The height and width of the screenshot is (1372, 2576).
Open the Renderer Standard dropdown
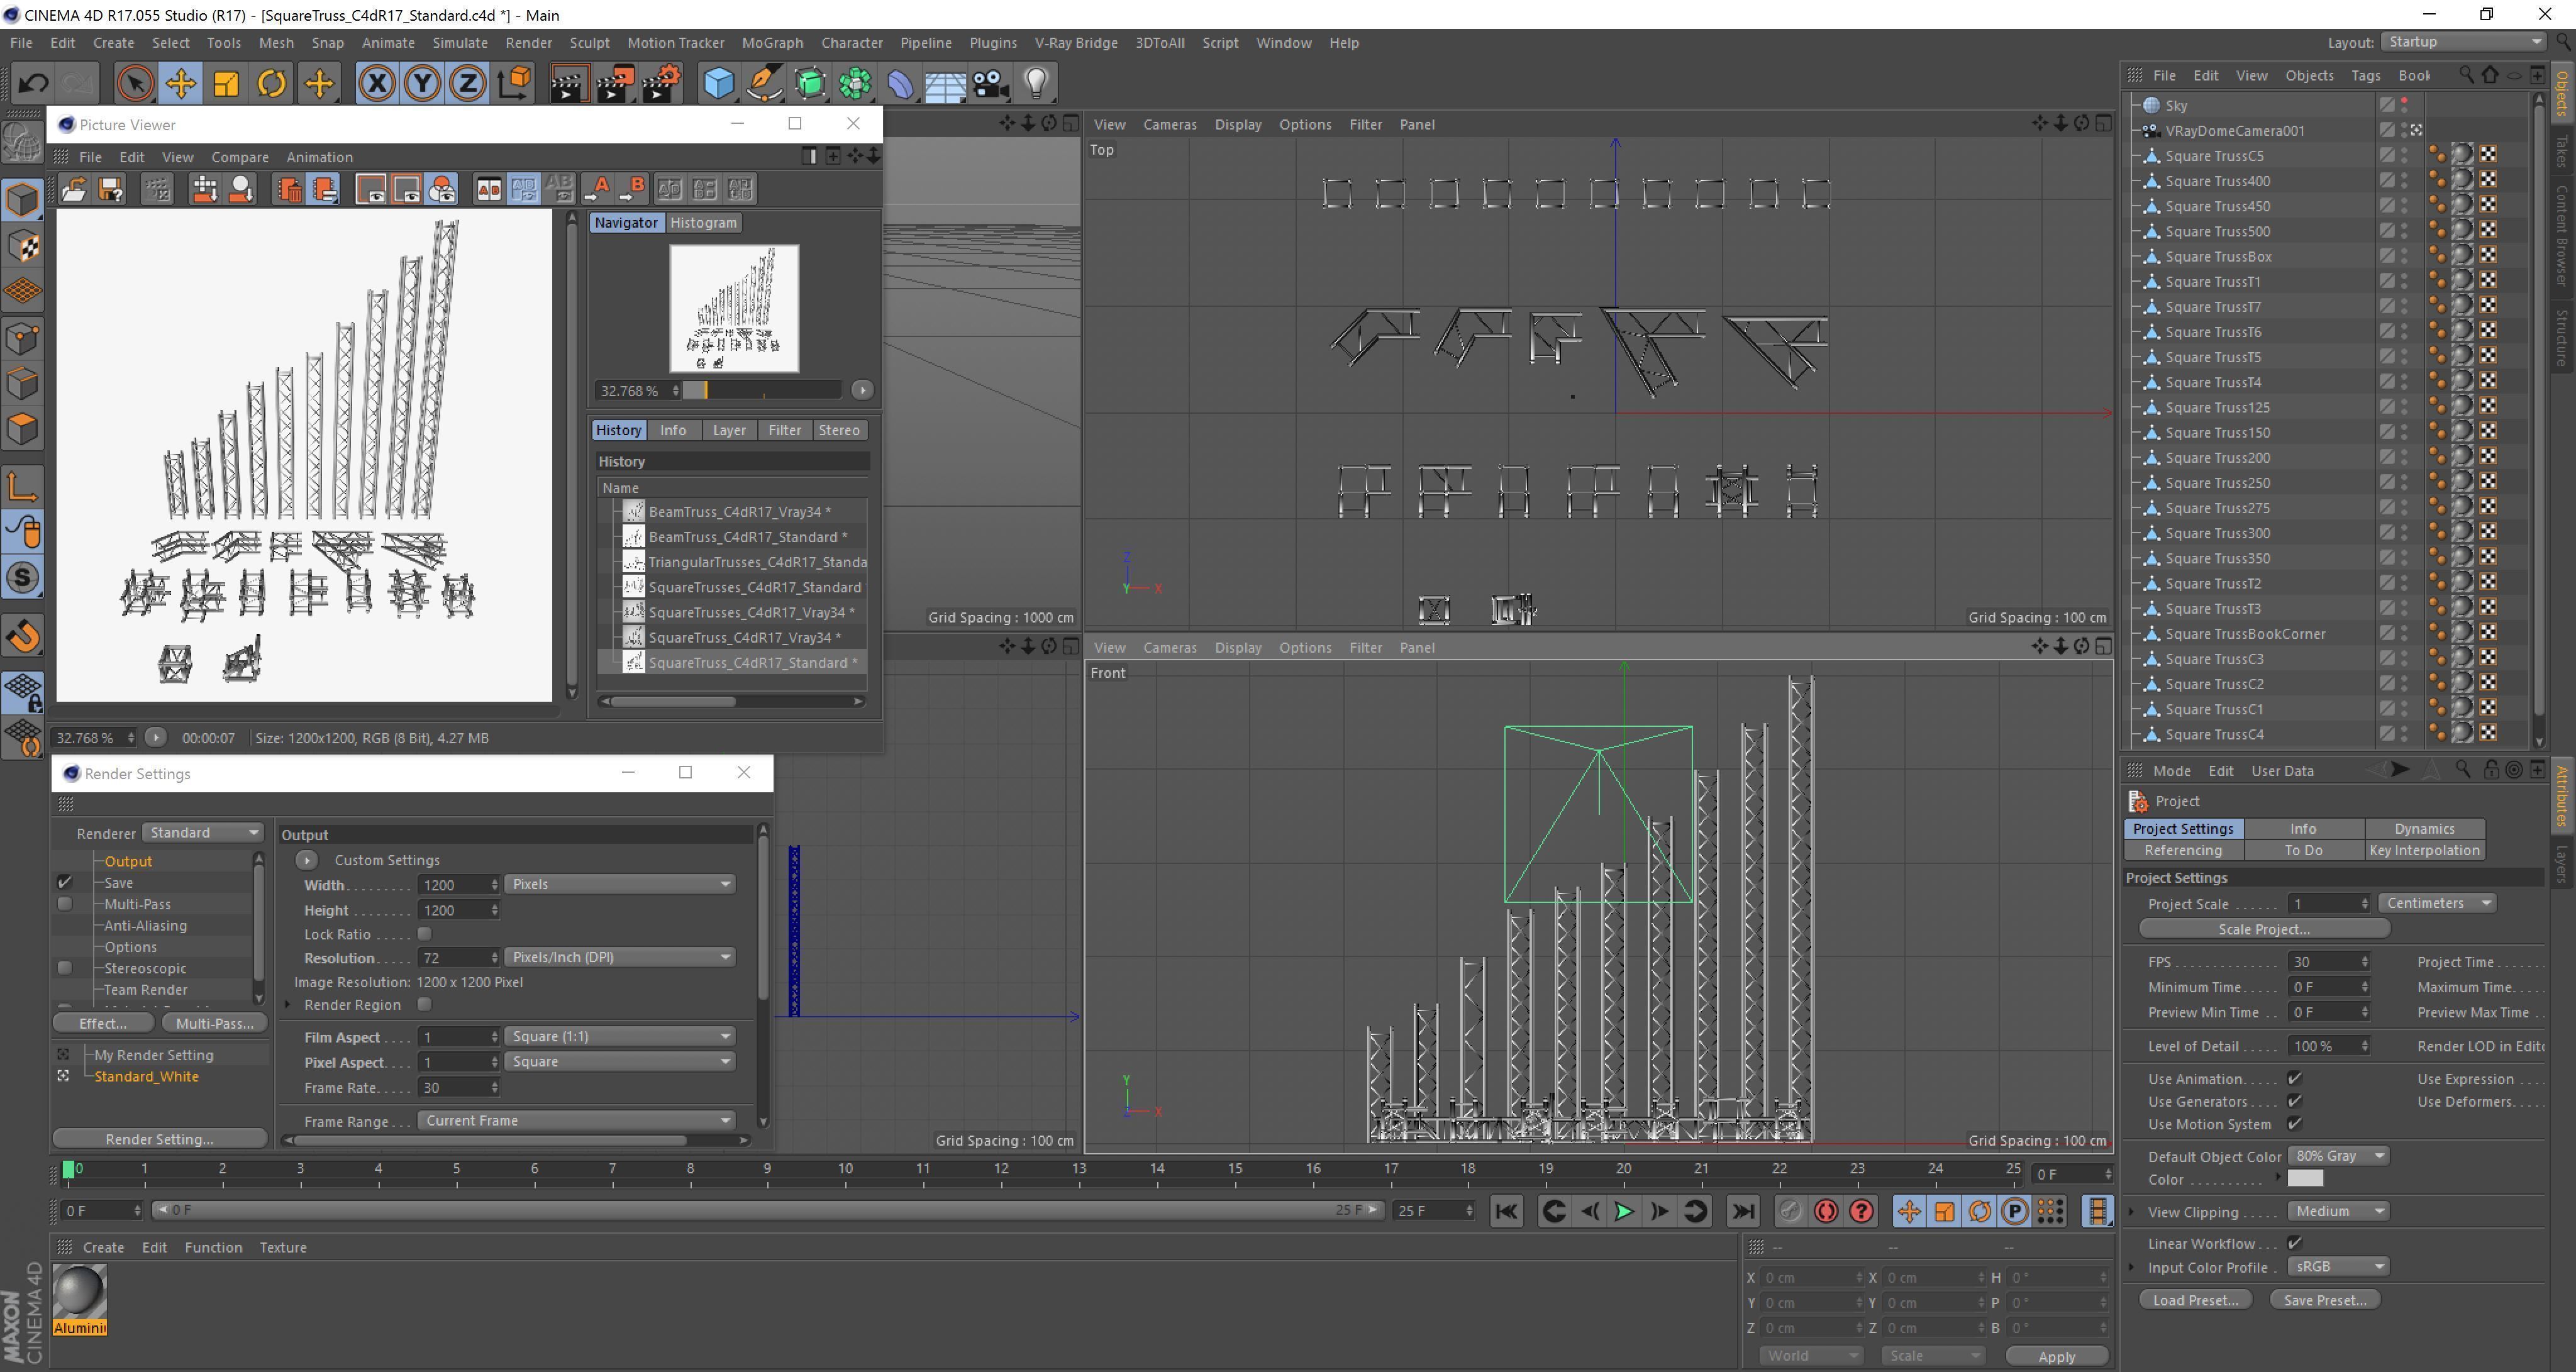pos(204,833)
